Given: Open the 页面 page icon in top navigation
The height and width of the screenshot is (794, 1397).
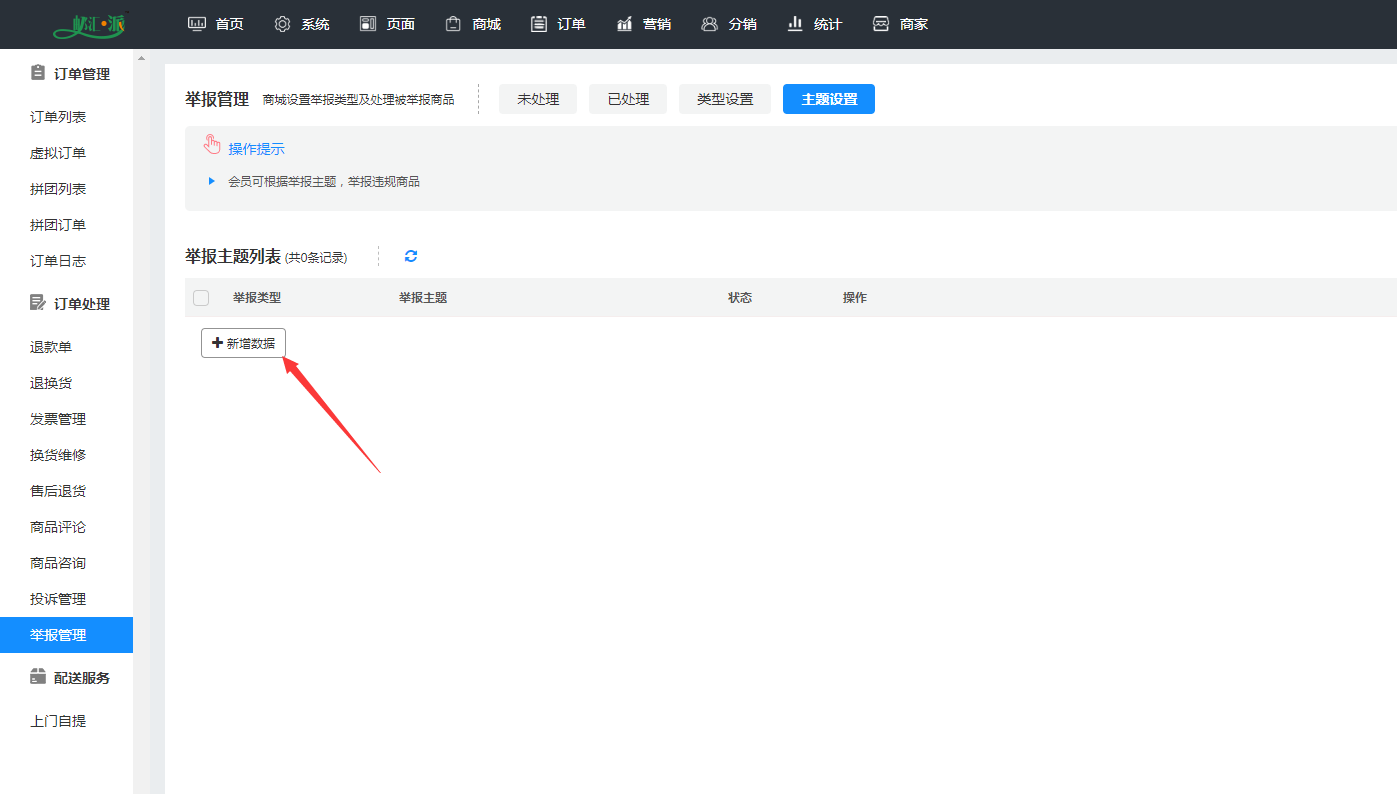Looking at the screenshot, I should pyautogui.click(x=368, y=24).
